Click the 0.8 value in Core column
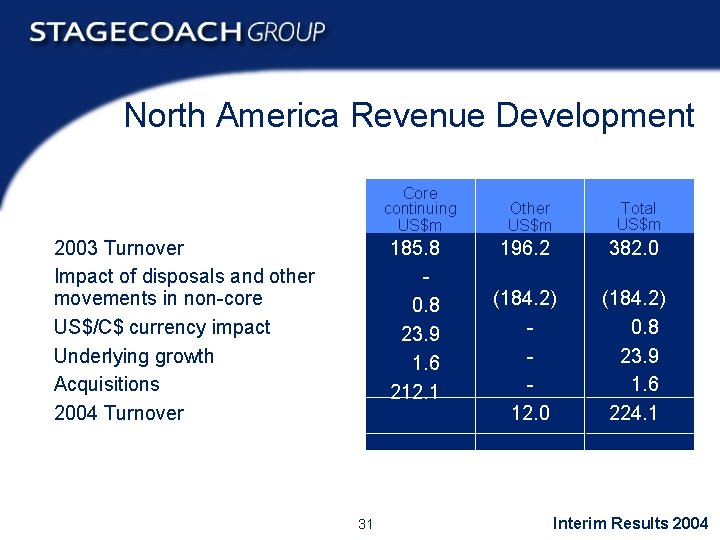 pos(426,305)
